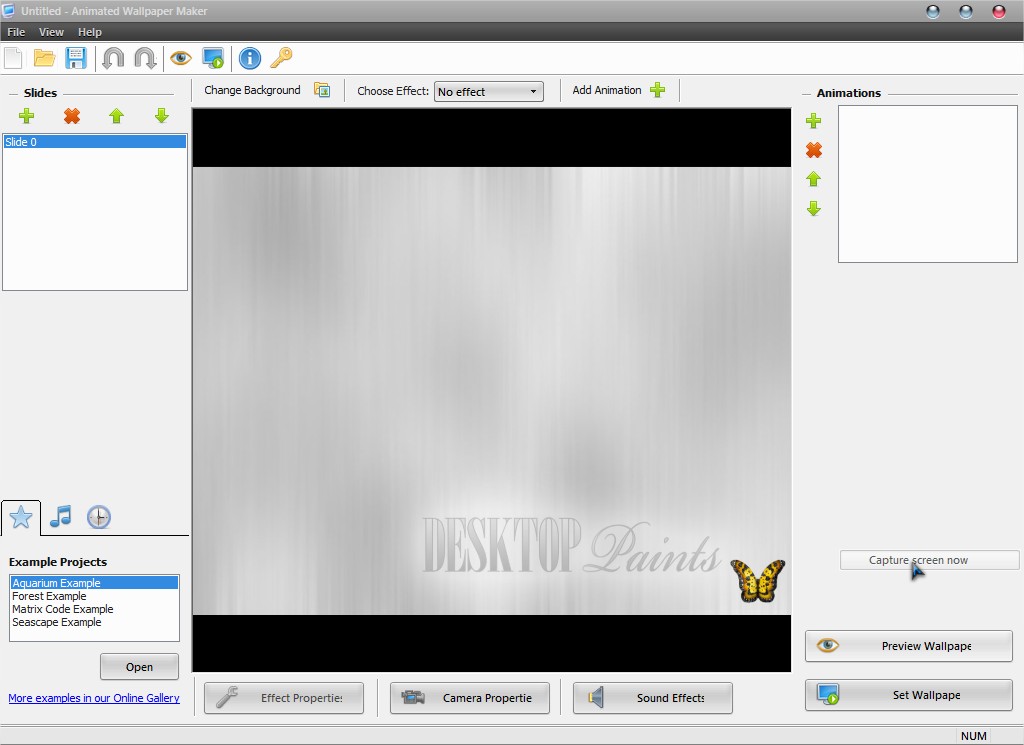Open the File menu
This screenshot has width=1024, height=745.
16,31
